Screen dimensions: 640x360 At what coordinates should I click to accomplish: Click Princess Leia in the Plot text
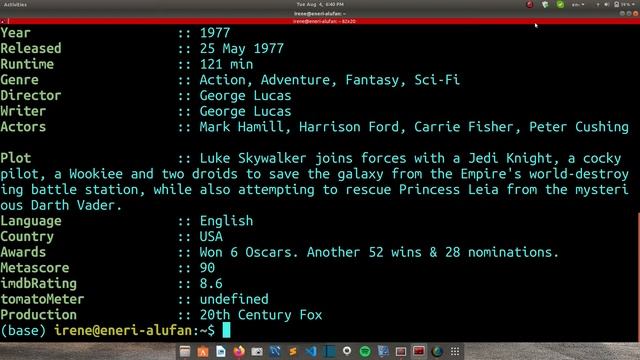pyautogui.click(x=448, y=189)
